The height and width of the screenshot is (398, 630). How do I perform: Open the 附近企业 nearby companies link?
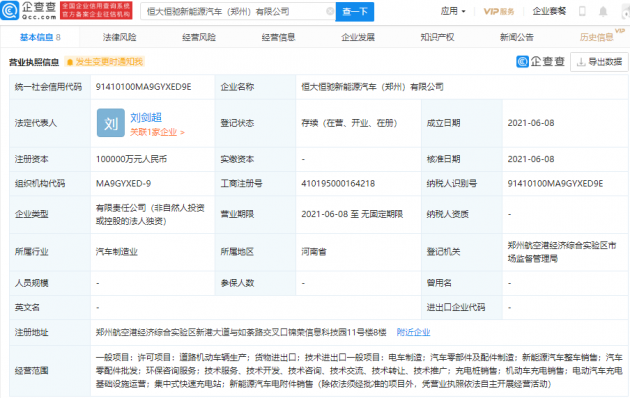(x=413, y=332)
